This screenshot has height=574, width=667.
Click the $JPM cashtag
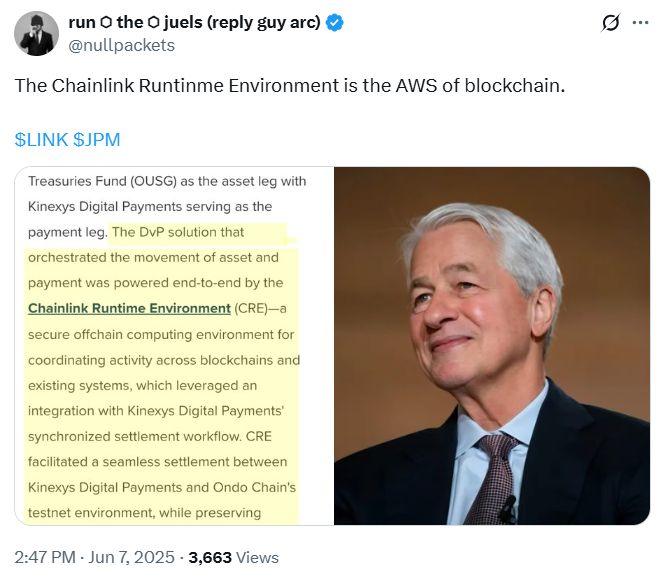[x=97, y=140]
